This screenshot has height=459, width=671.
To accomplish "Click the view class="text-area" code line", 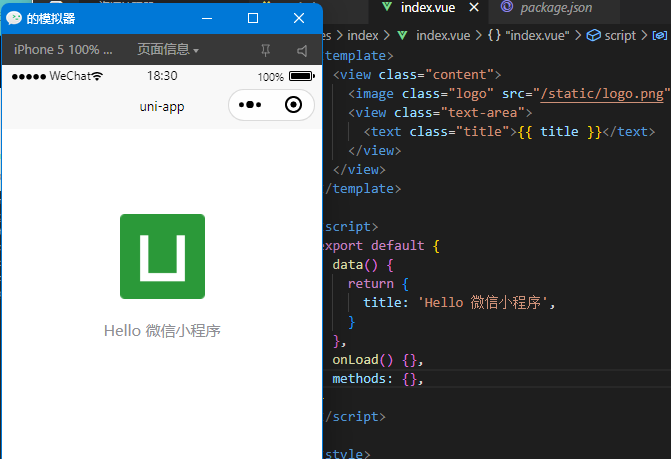I will coord(440,113).
